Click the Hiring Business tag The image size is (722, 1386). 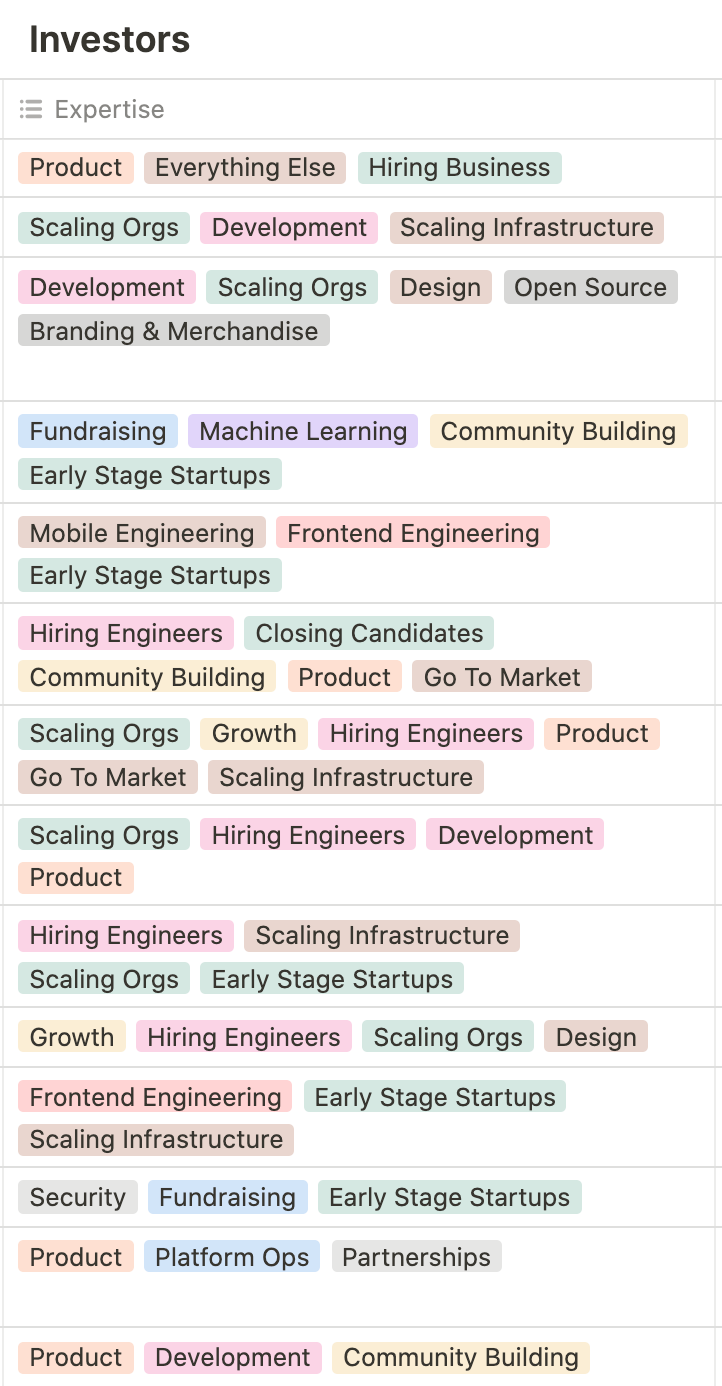tap(459, 168)
